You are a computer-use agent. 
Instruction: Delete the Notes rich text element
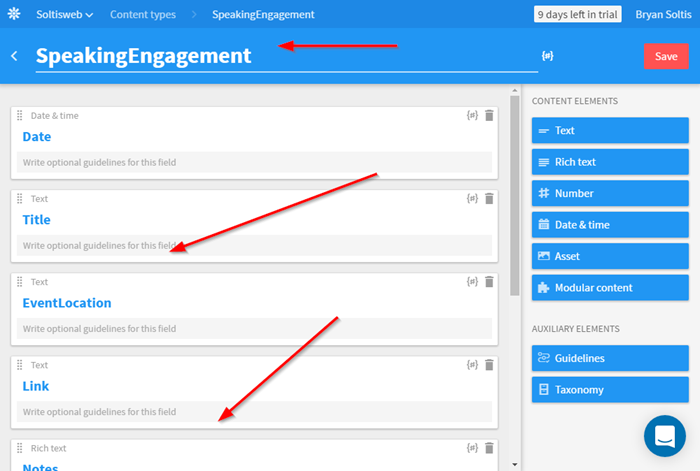pos(489,447)
